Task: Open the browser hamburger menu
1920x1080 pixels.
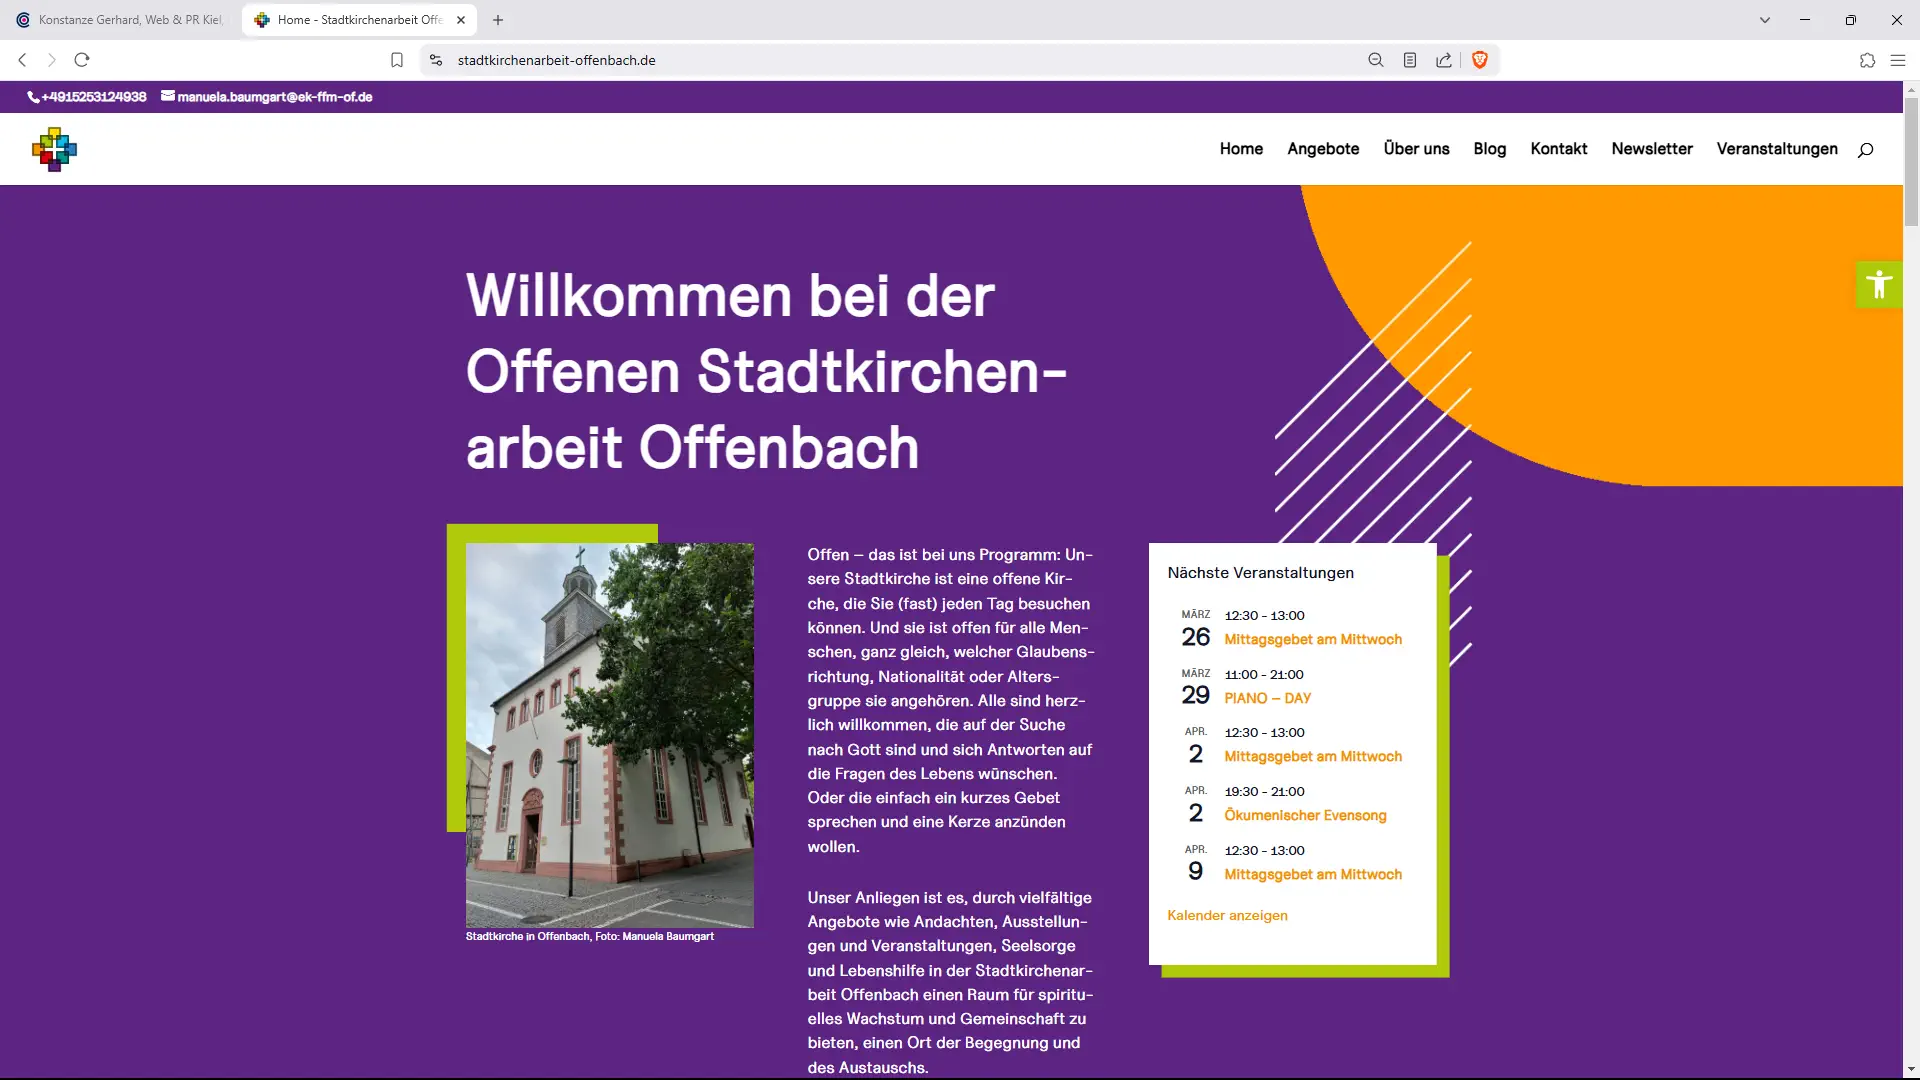Action: (1897, 60)
